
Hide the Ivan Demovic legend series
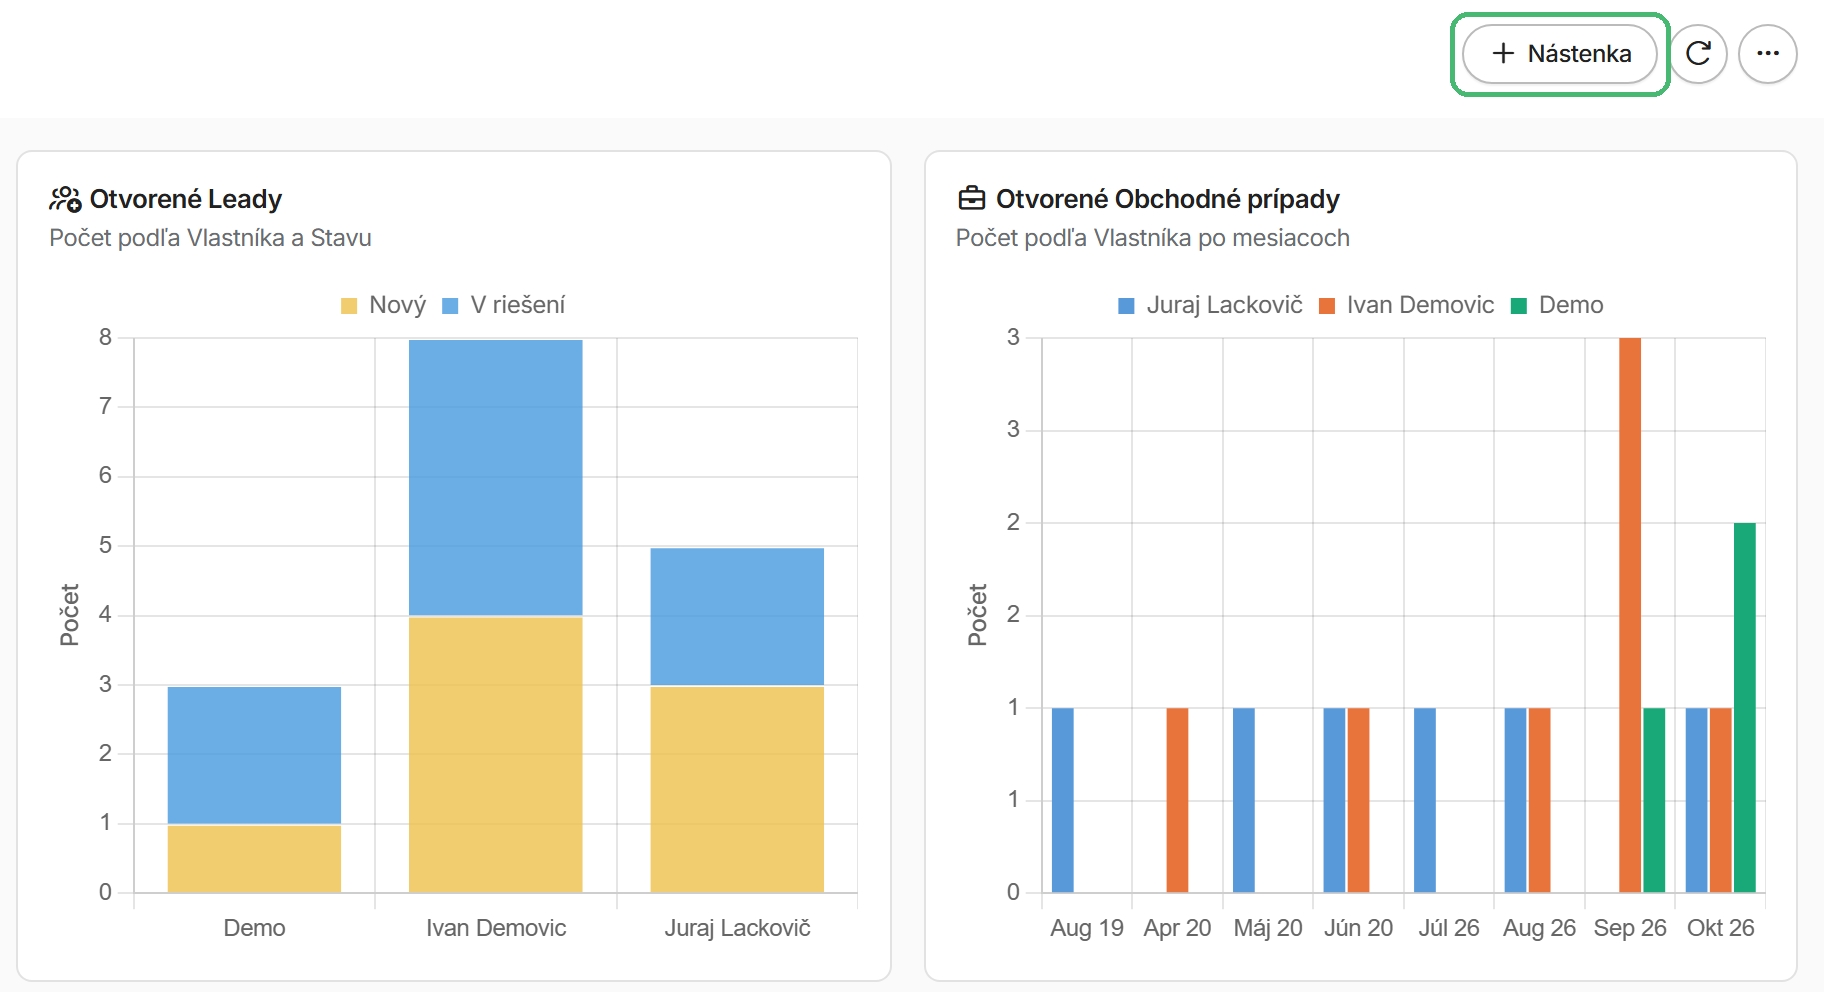click(1406, 305)
